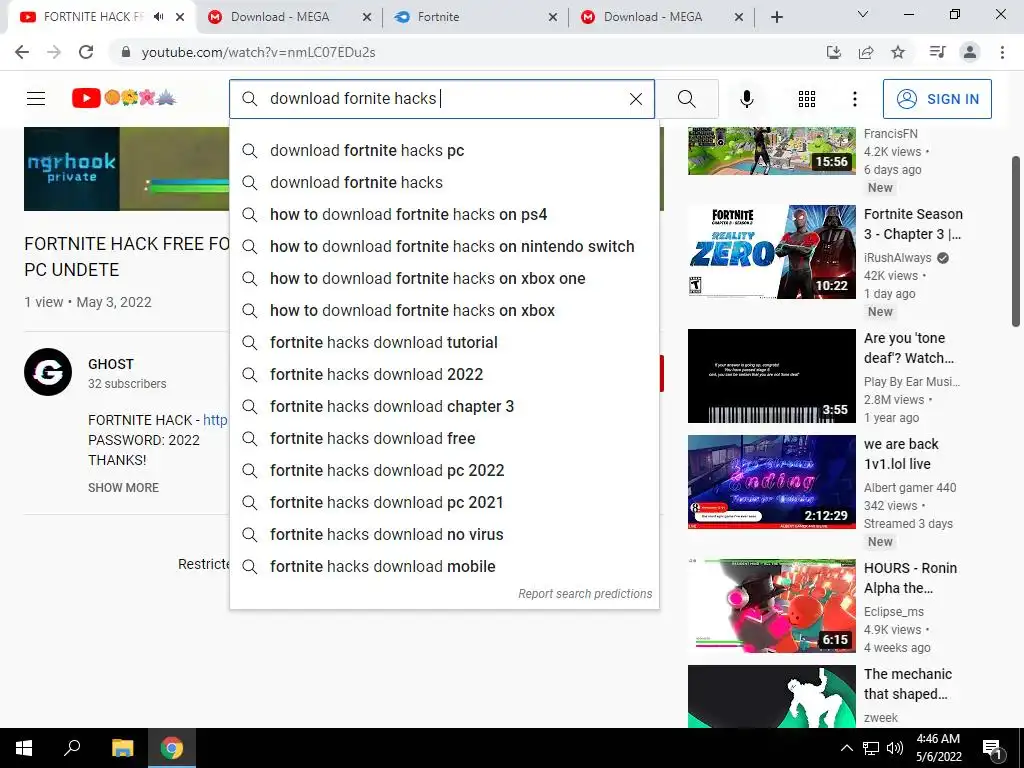Select 'fortnite hacks download mobile'
1024x768 pixels.
click(x=444, y=566)
